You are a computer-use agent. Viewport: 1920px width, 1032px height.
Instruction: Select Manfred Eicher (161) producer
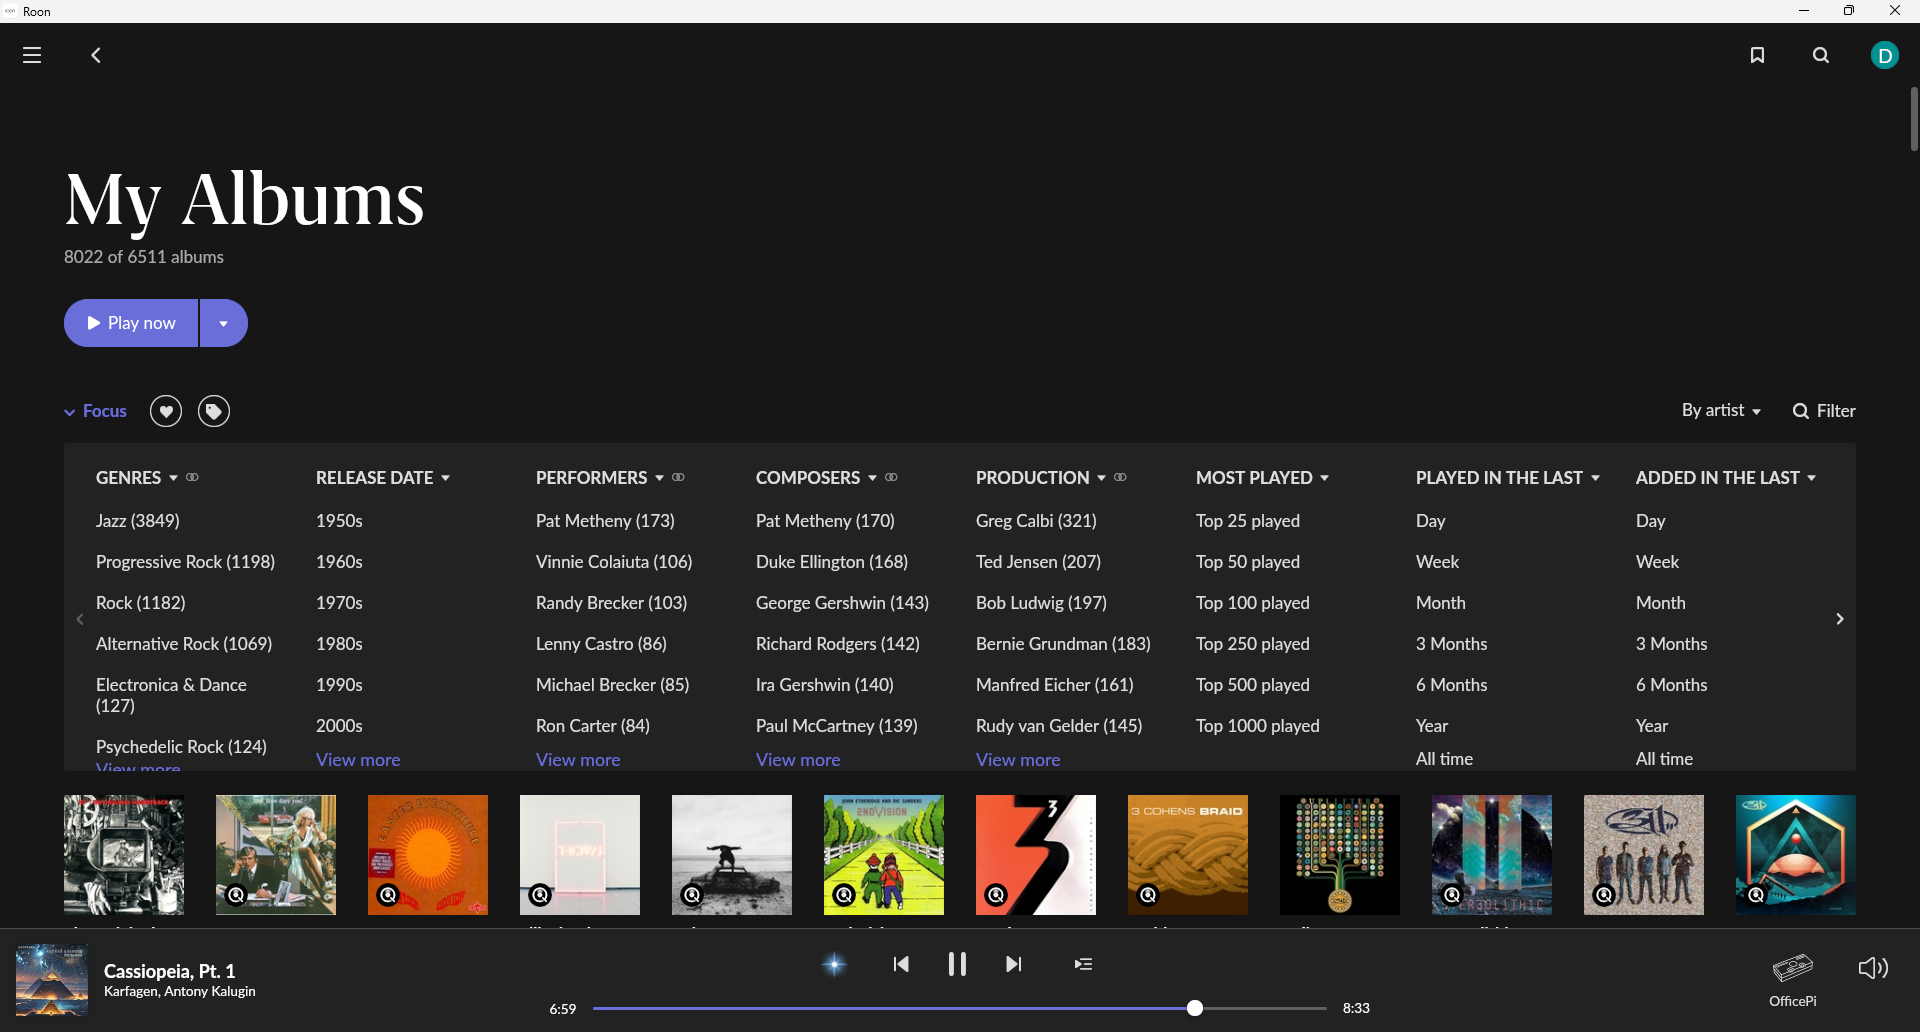click(x=1055, y=685)
